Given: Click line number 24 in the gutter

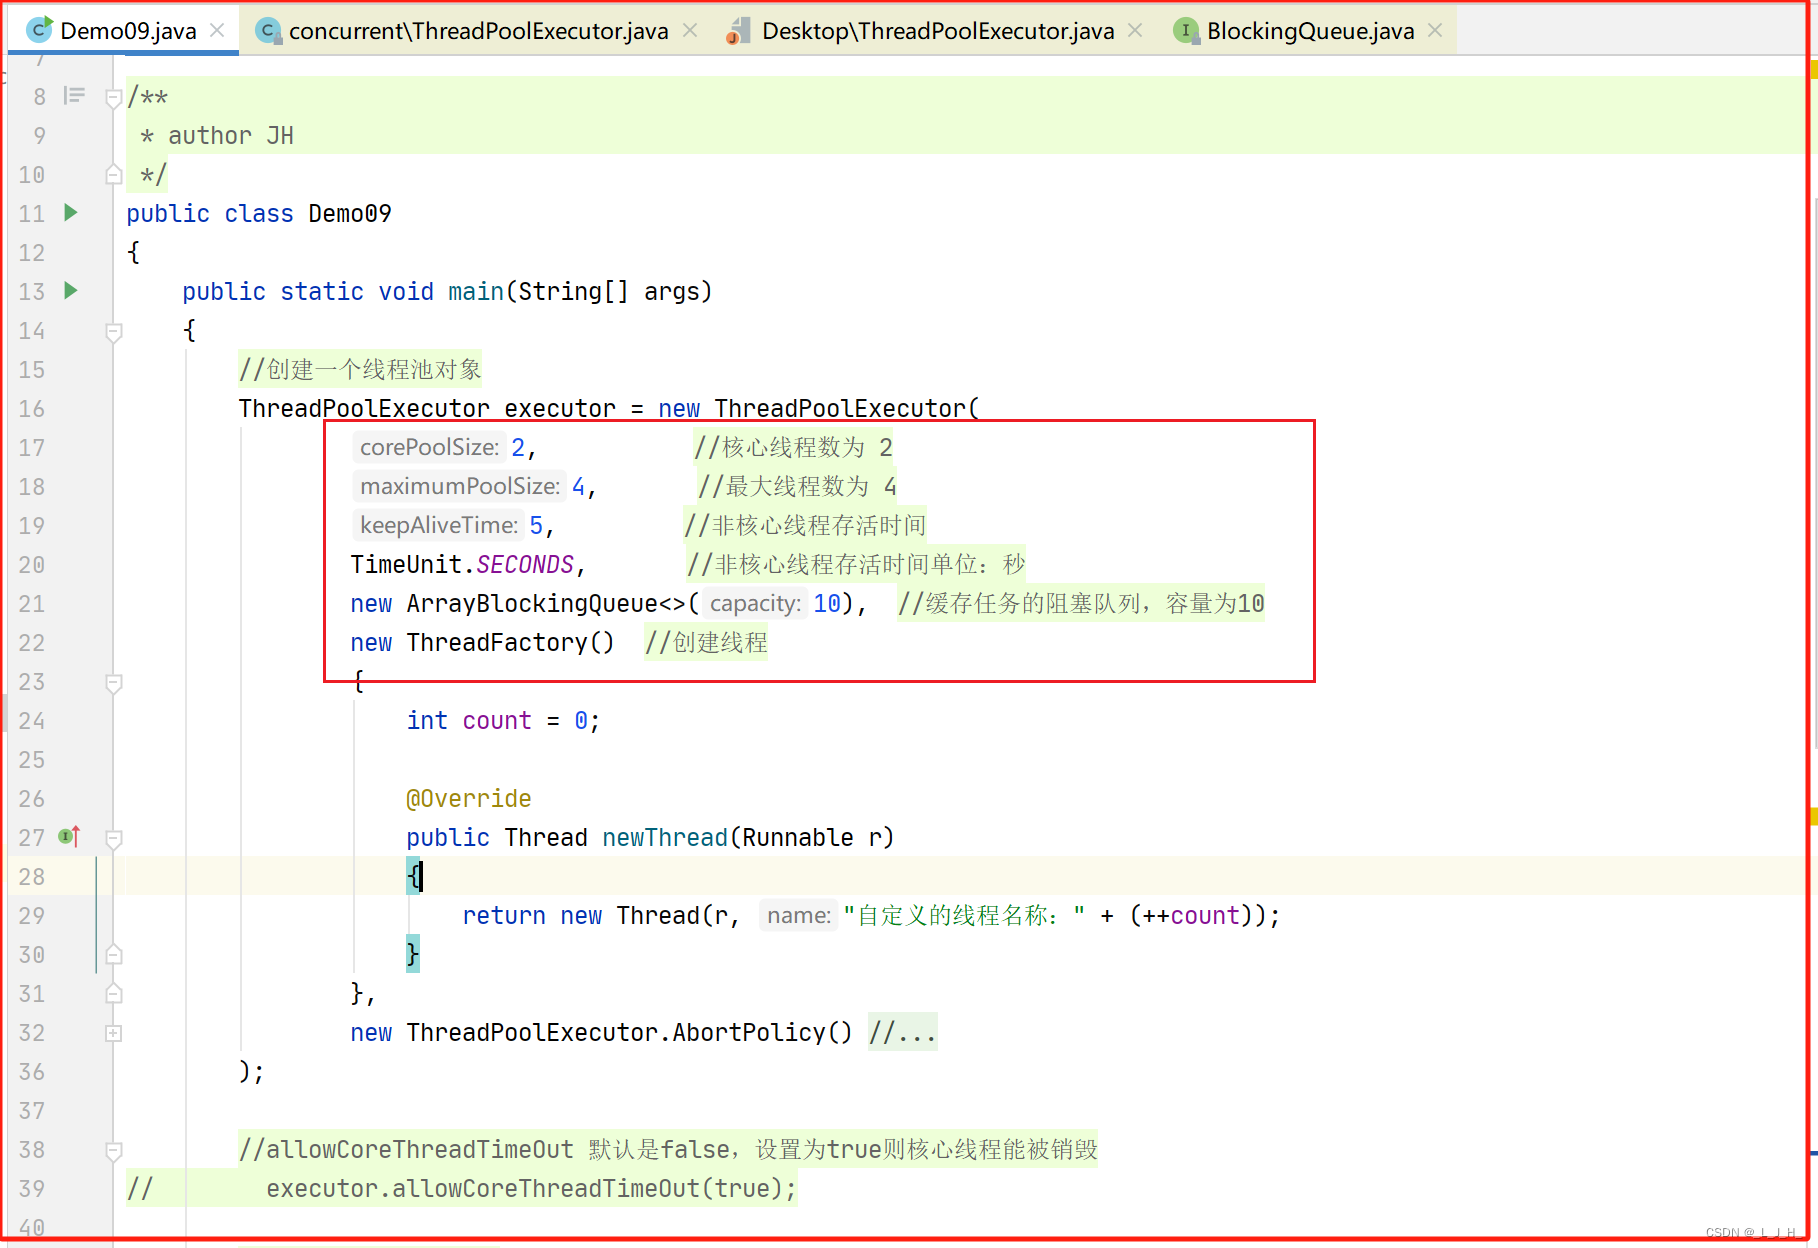Looking at the screenshot, I should point(32,720).
